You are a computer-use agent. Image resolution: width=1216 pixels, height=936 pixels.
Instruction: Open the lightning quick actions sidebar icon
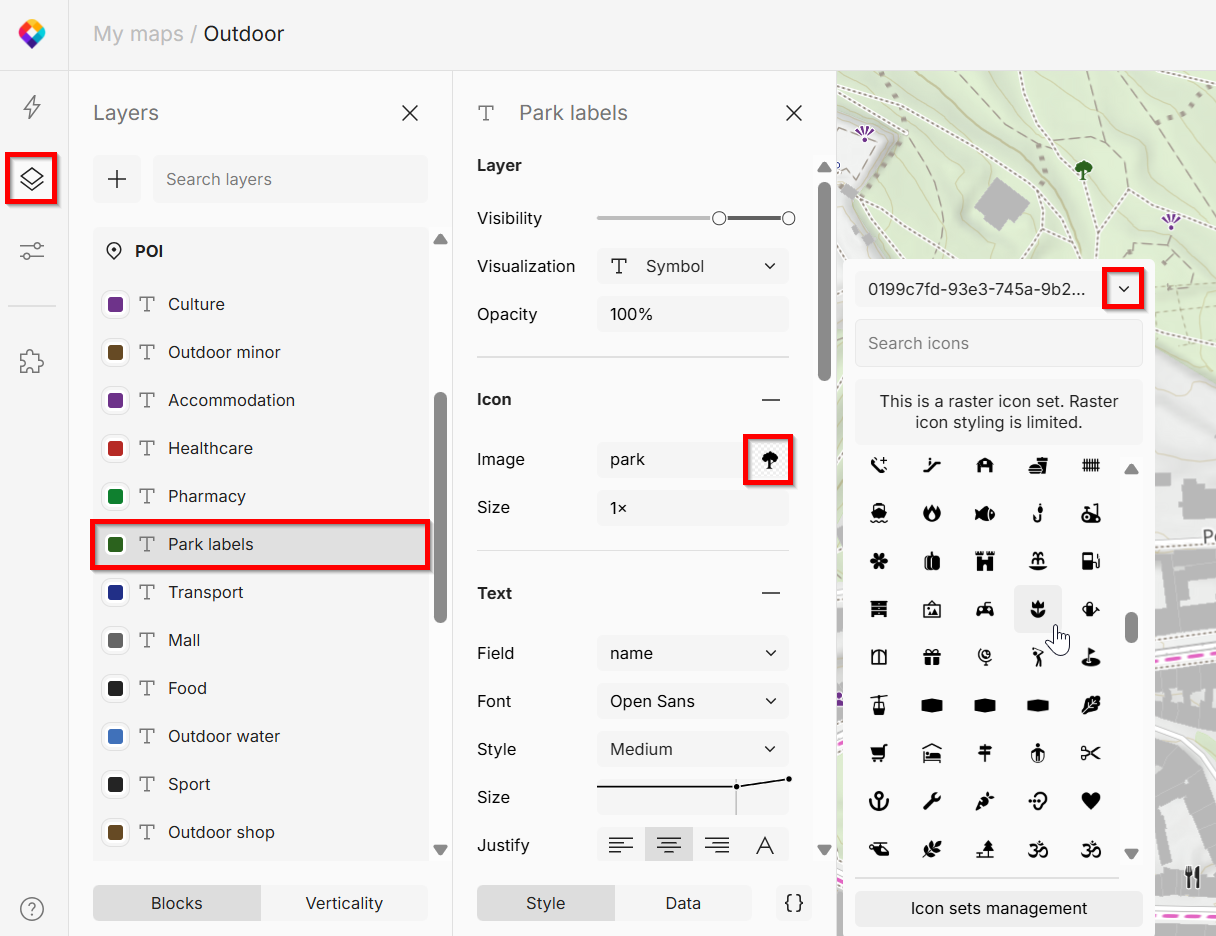point(32,107)
